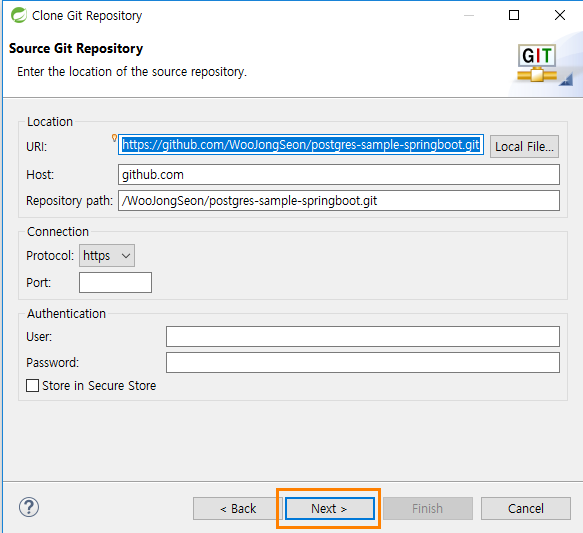Click the 'Clone Git Repository' window title
Image resolution: width=583 pixels, height=533 pixels.
point(87,16)
